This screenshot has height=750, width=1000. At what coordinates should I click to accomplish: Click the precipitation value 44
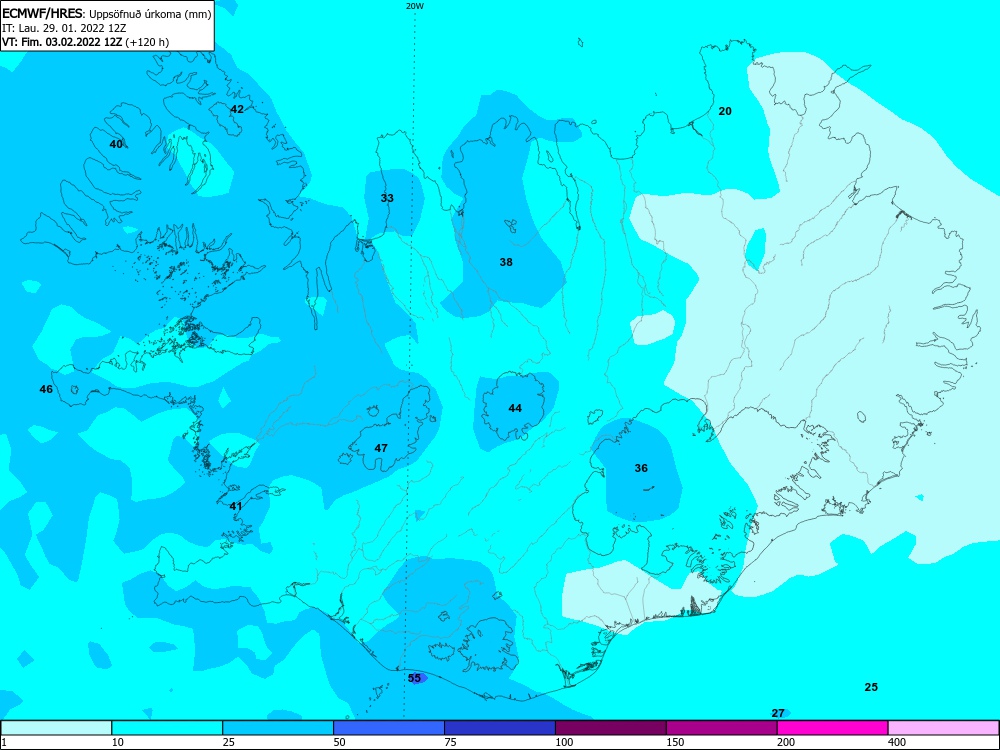[515, 408]
